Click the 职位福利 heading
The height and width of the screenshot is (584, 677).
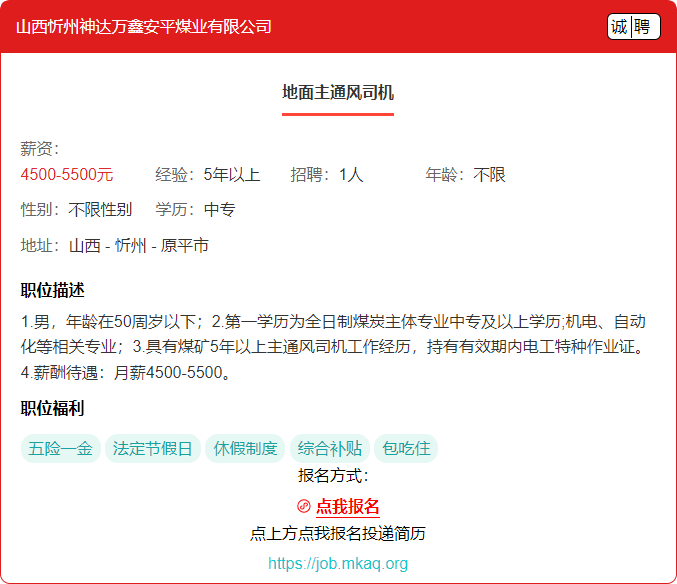click(53, 408)
